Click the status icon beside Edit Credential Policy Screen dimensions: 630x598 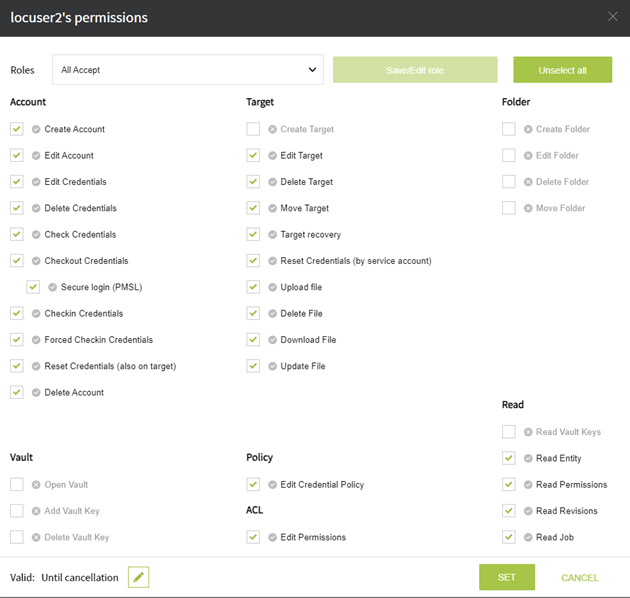pos(272,485)
